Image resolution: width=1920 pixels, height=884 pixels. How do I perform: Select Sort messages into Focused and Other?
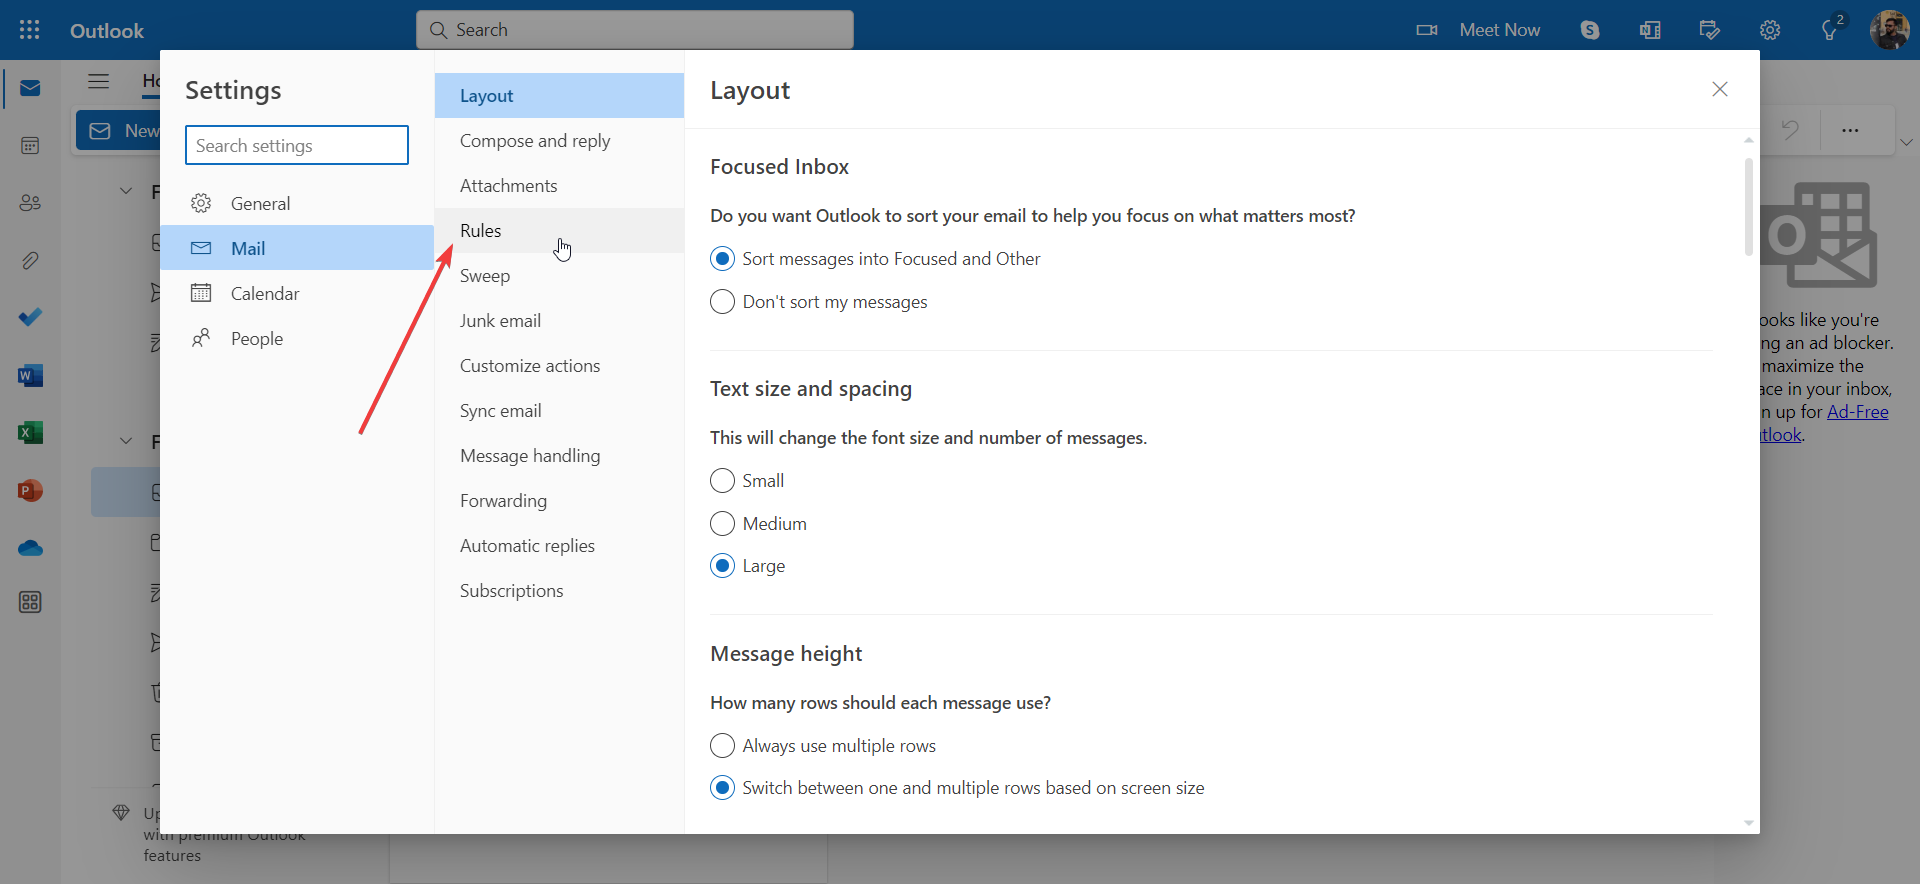click(x=722, y=259)
